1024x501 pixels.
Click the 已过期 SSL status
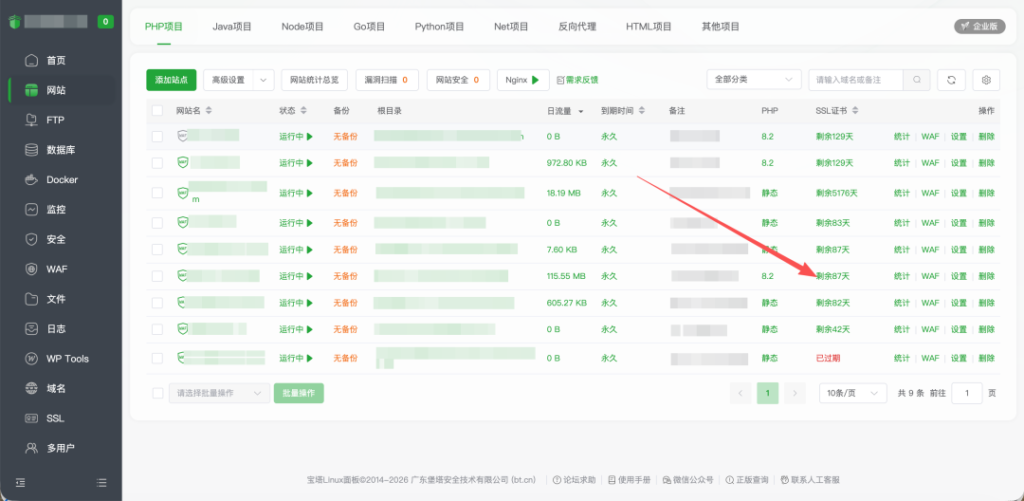[828, 358]
